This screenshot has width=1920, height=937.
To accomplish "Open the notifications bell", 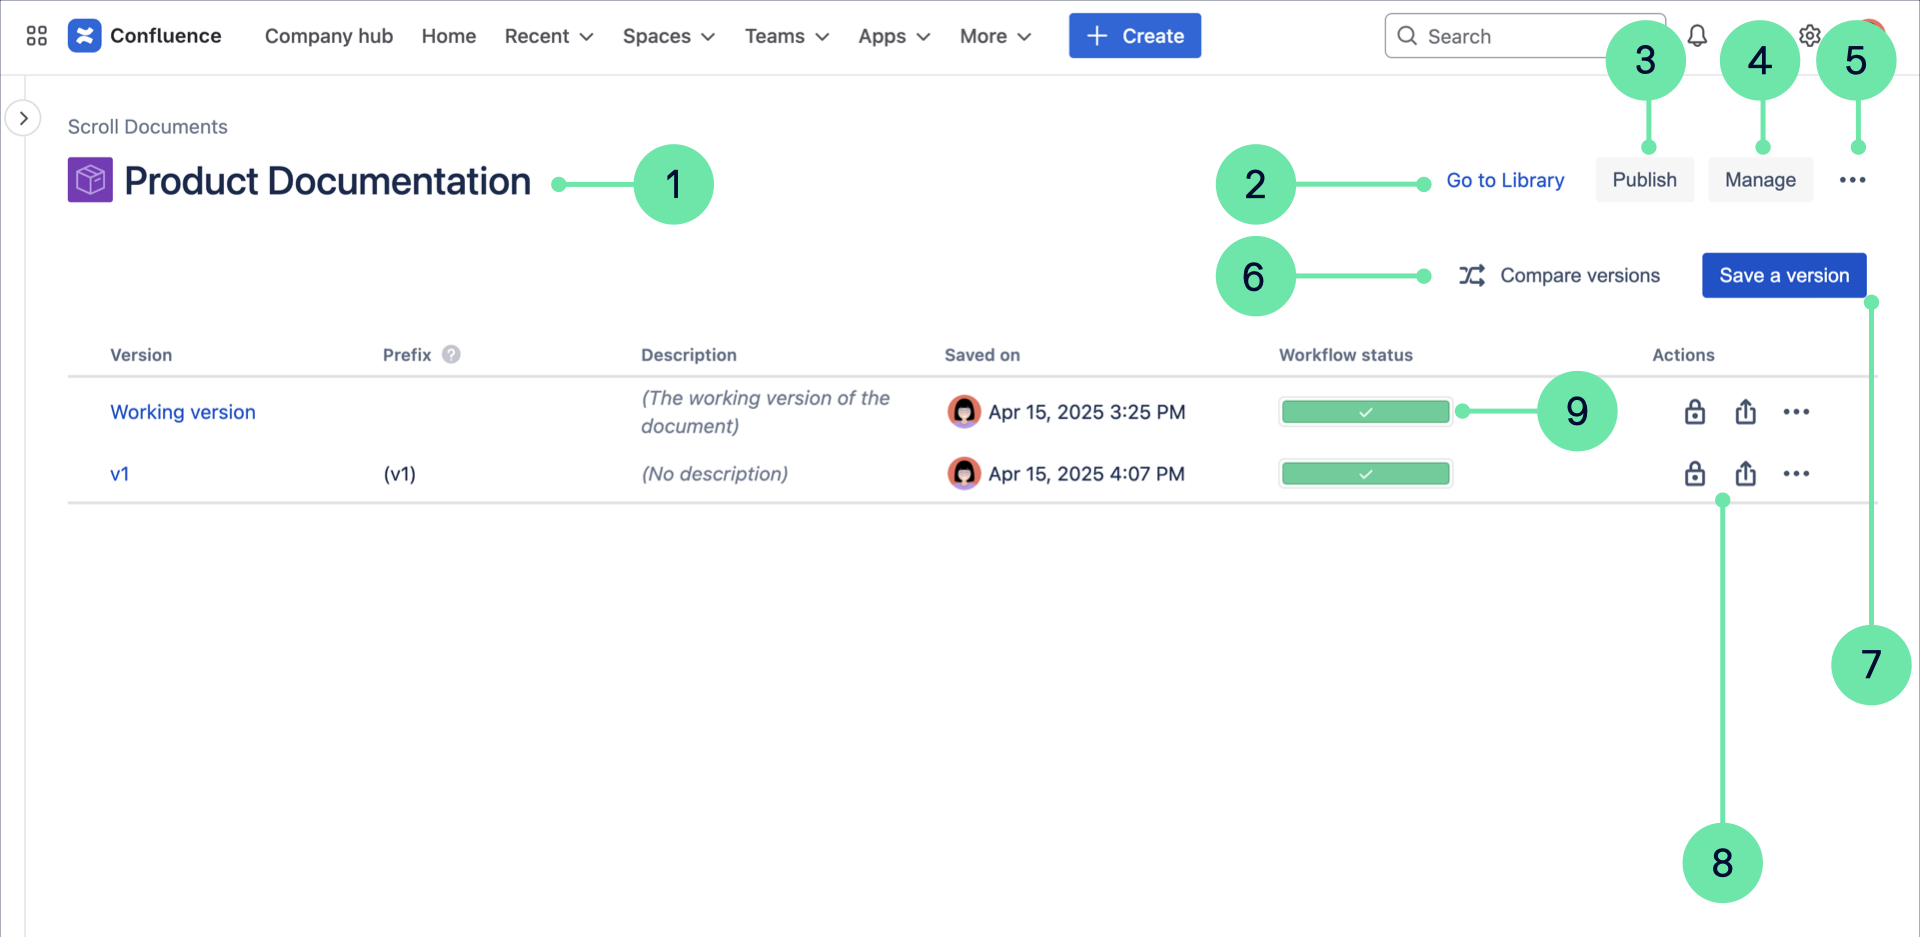I will pyautogui.click(x=1697, y=36).
